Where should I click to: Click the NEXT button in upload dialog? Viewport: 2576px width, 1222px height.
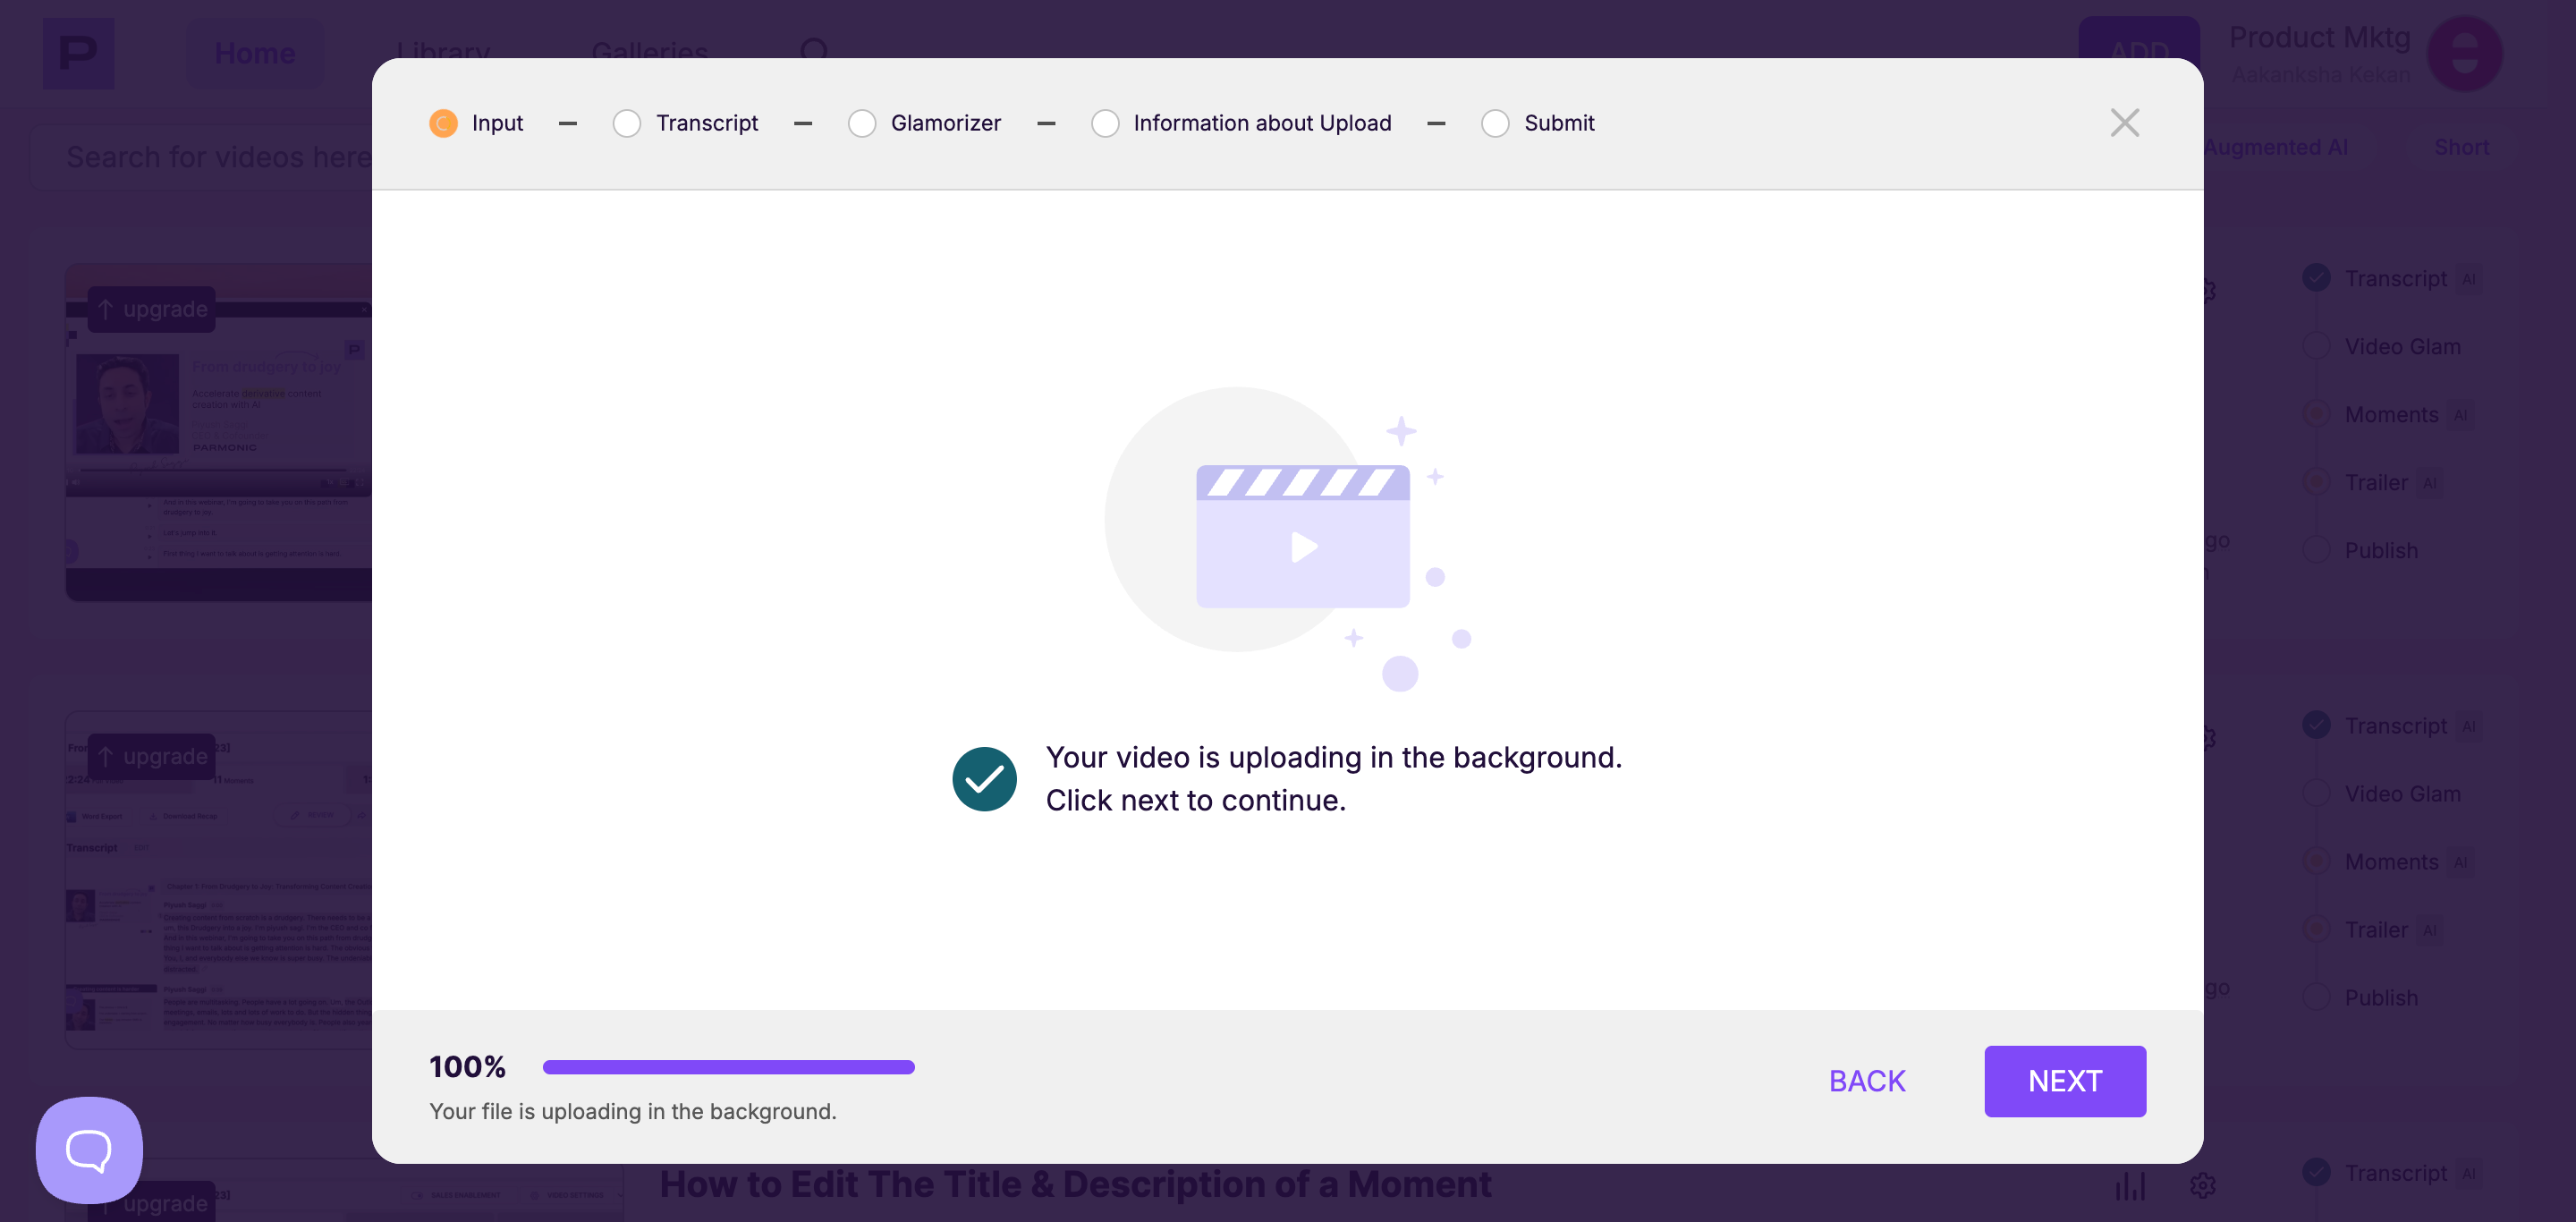coord(2064,1081)
